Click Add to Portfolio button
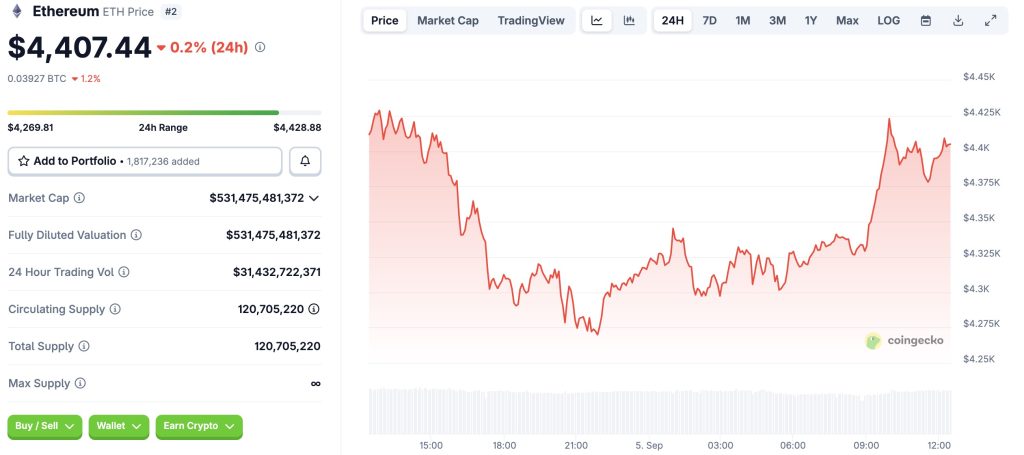 click(145, 161)
